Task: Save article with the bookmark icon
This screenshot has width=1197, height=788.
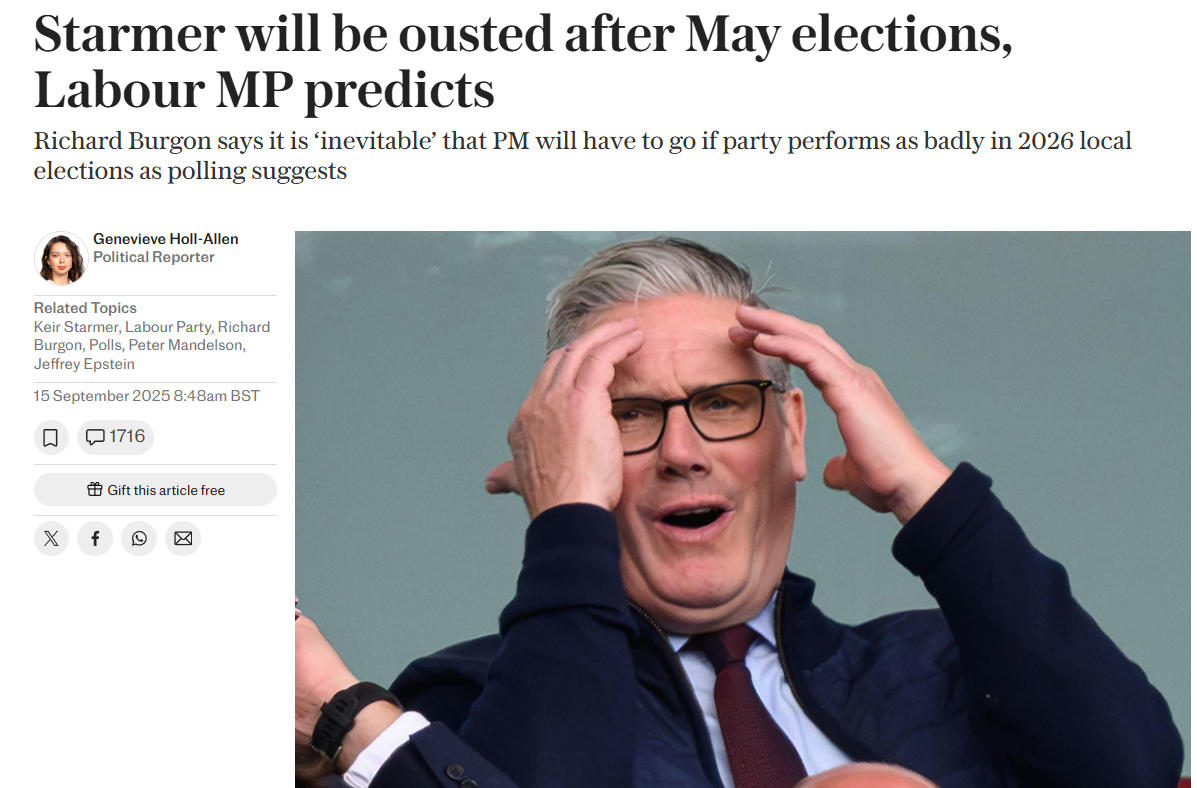Action: coord(51,437)
